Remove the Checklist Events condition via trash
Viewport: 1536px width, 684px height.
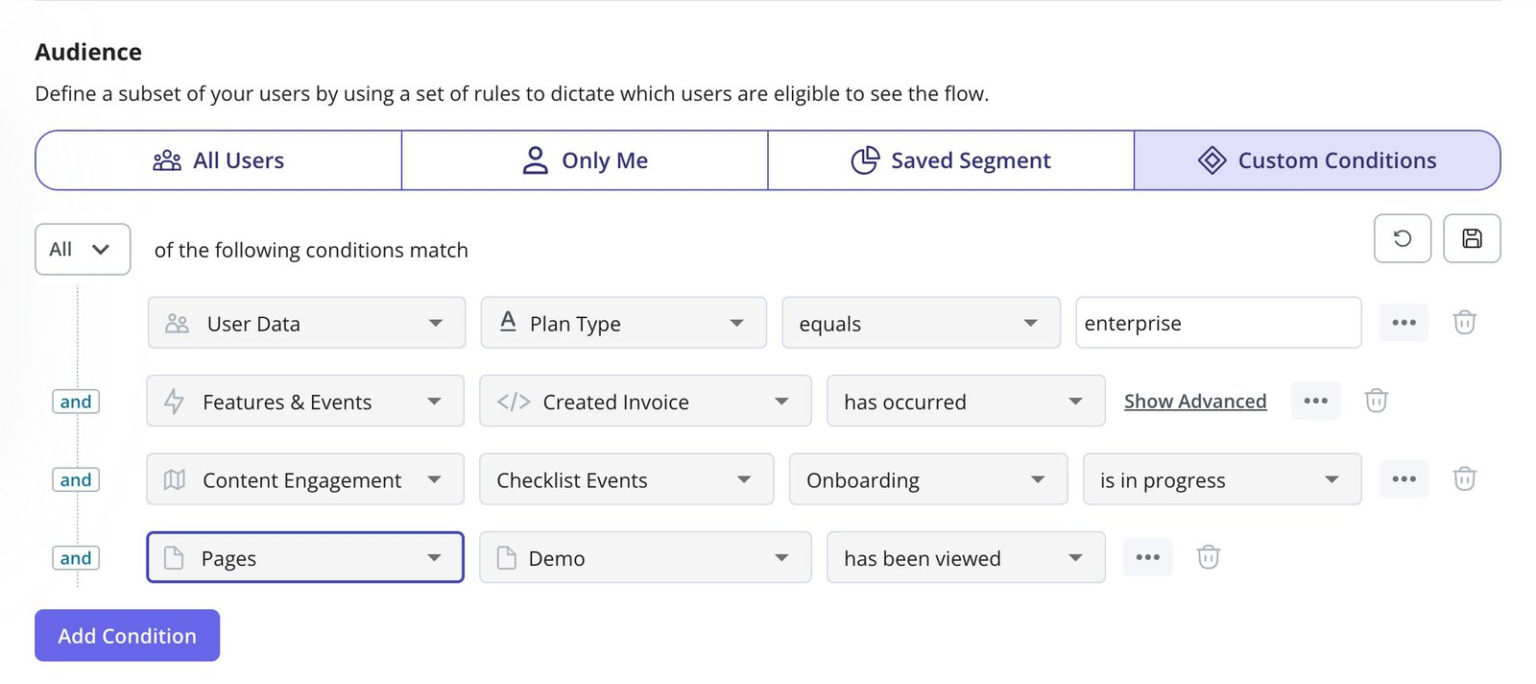click(x=1464, y=479)
